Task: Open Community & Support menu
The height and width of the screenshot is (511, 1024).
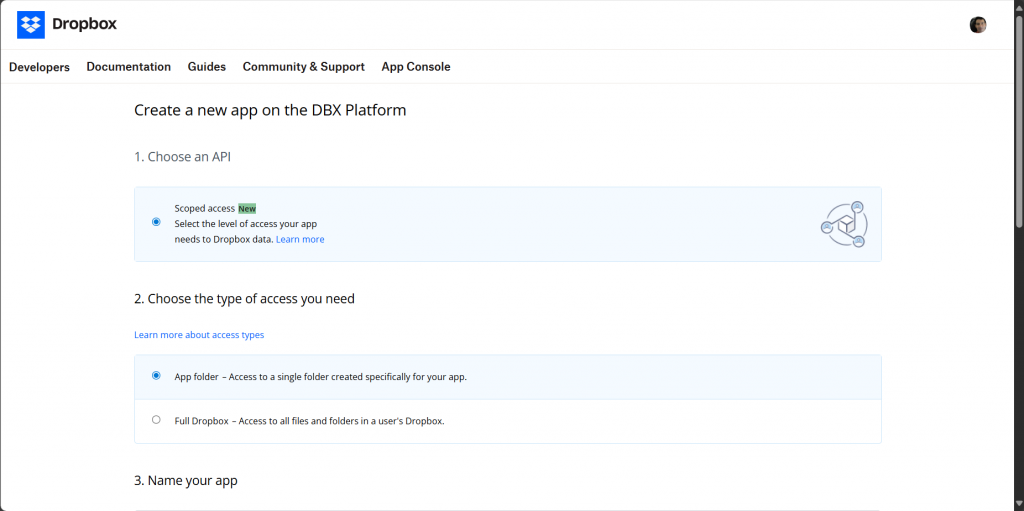Action: pos(304,67)
